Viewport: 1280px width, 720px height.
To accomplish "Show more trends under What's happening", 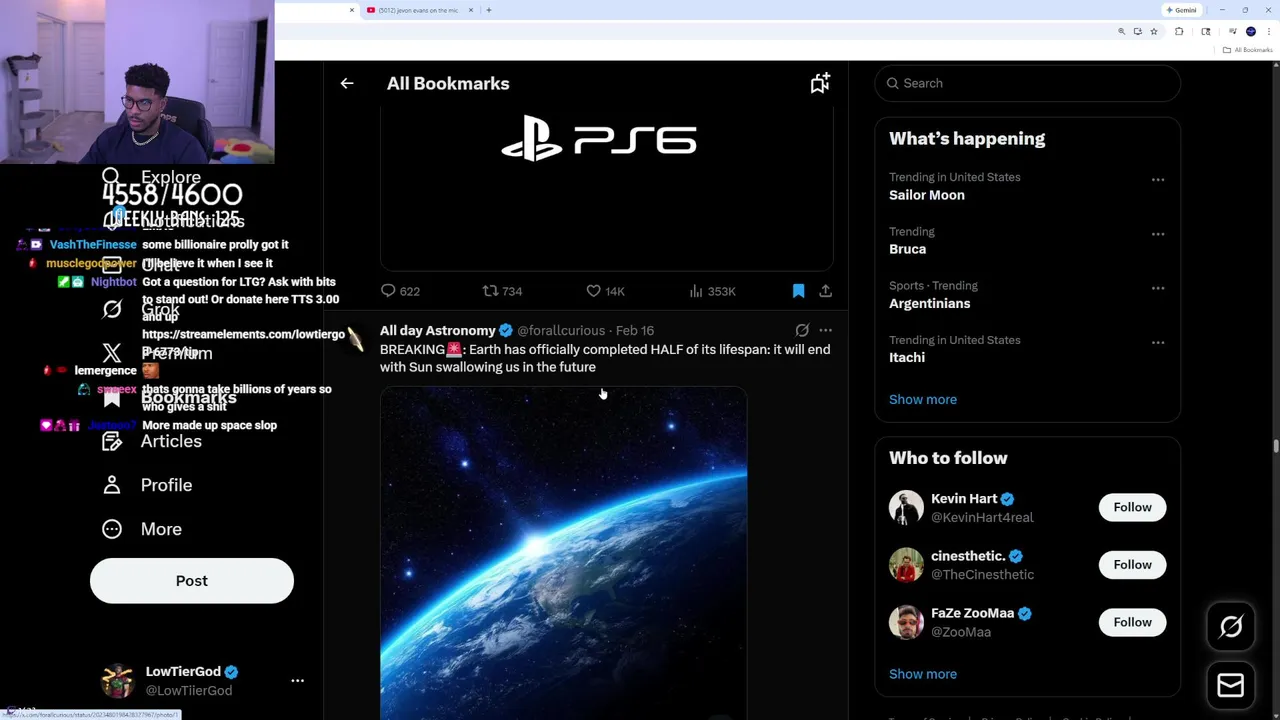I will tap(923, 399).
